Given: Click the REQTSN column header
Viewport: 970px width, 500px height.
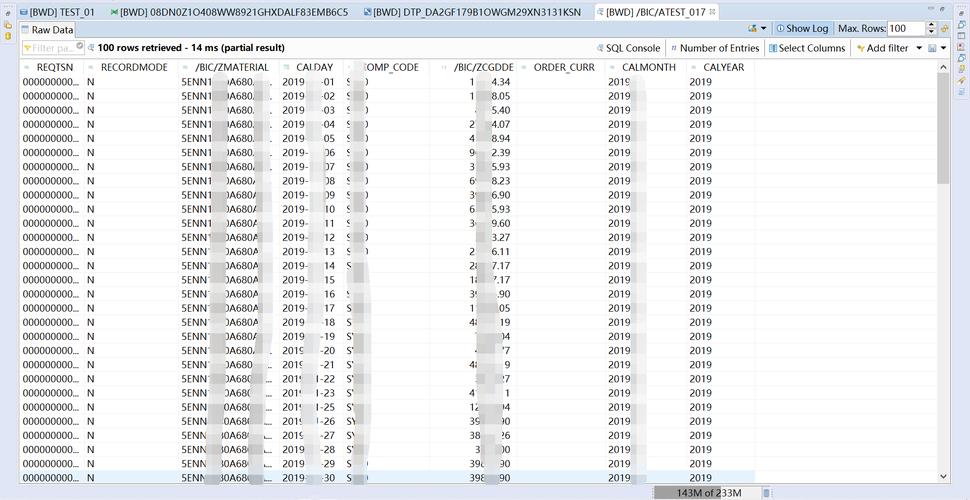Looking at the screenshot, I should point(53,67).
